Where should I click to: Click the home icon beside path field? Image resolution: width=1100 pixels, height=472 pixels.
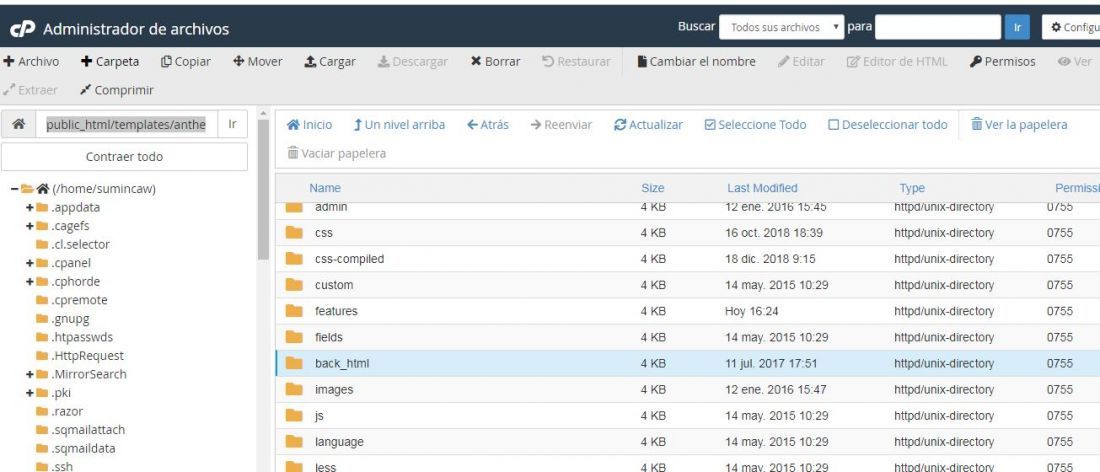[19, 124]
